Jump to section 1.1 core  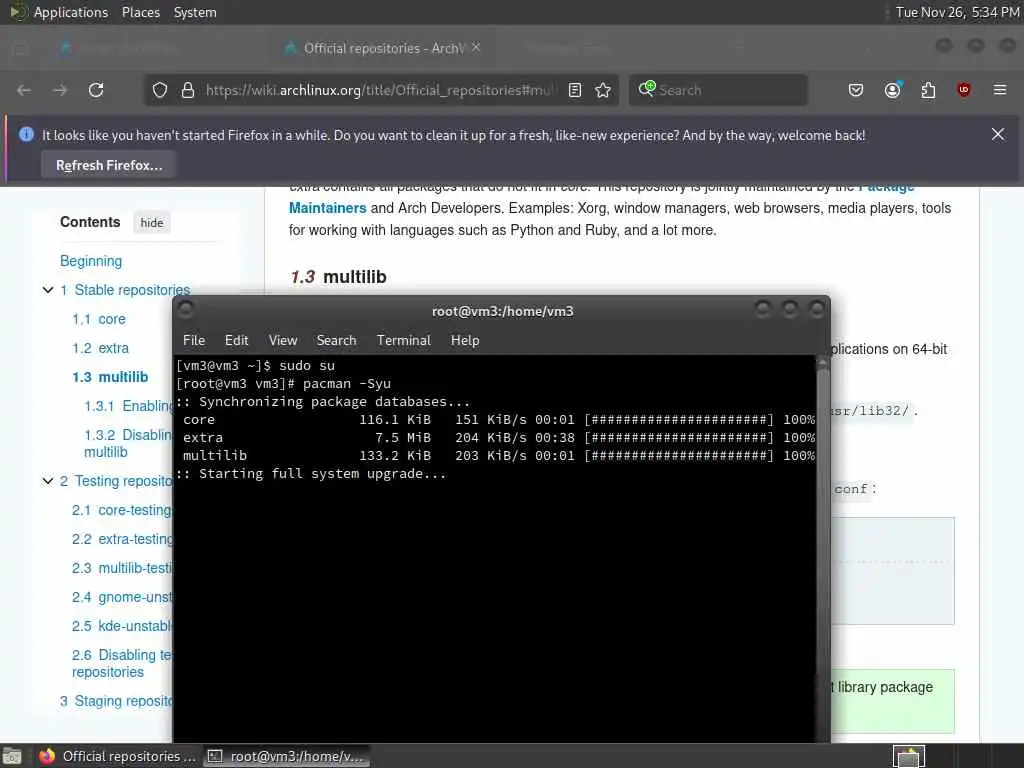(x=99, y=319)
